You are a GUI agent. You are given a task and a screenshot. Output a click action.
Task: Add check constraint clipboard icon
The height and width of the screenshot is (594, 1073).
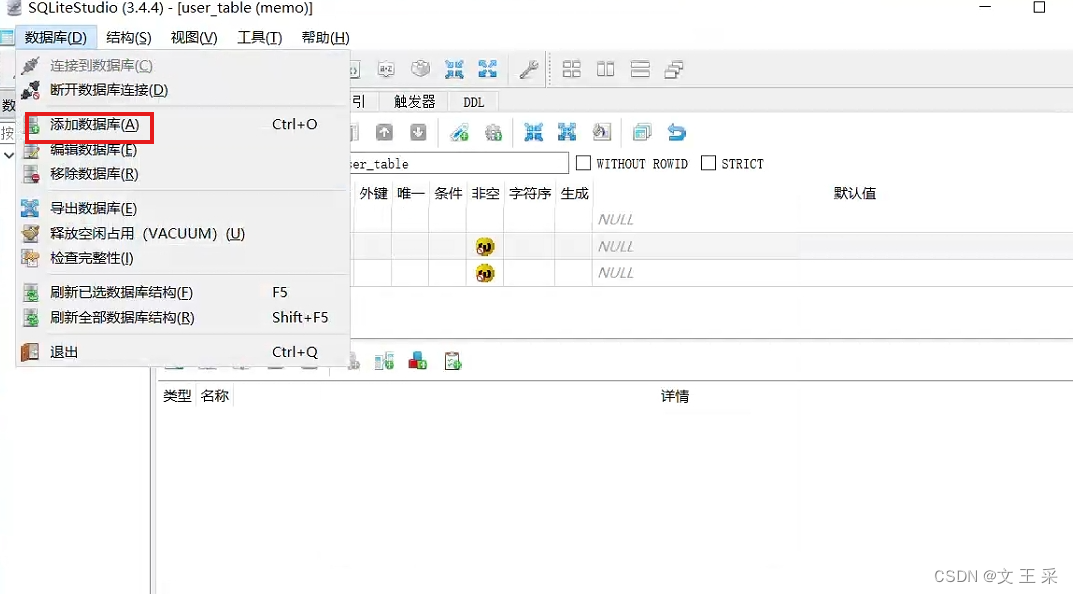coord(452,361)
